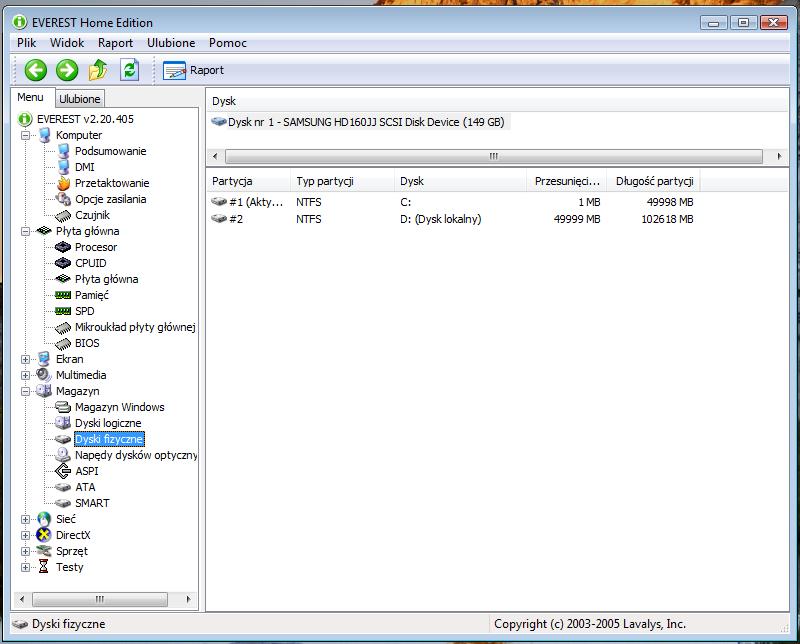Click the top Dysk list header

tap(497, 101)
